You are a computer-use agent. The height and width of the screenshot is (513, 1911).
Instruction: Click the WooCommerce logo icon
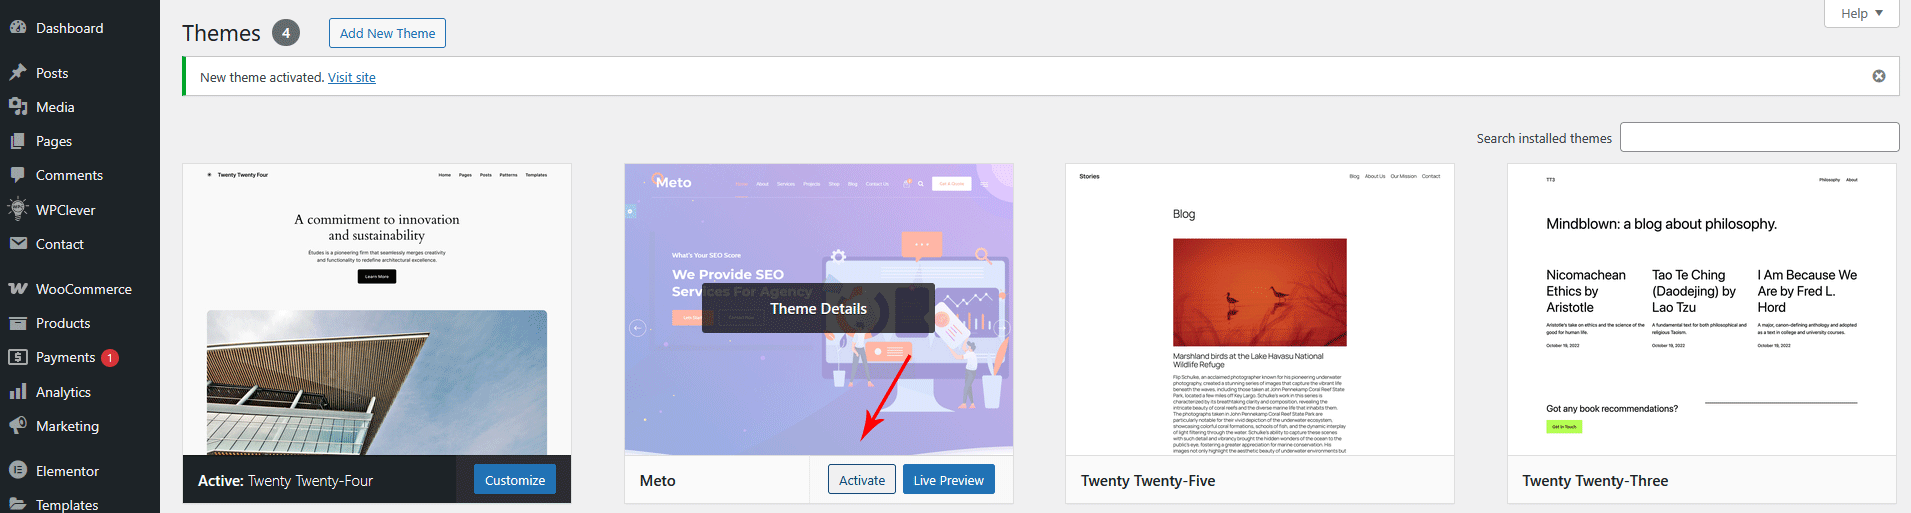(x=18, y=289)
